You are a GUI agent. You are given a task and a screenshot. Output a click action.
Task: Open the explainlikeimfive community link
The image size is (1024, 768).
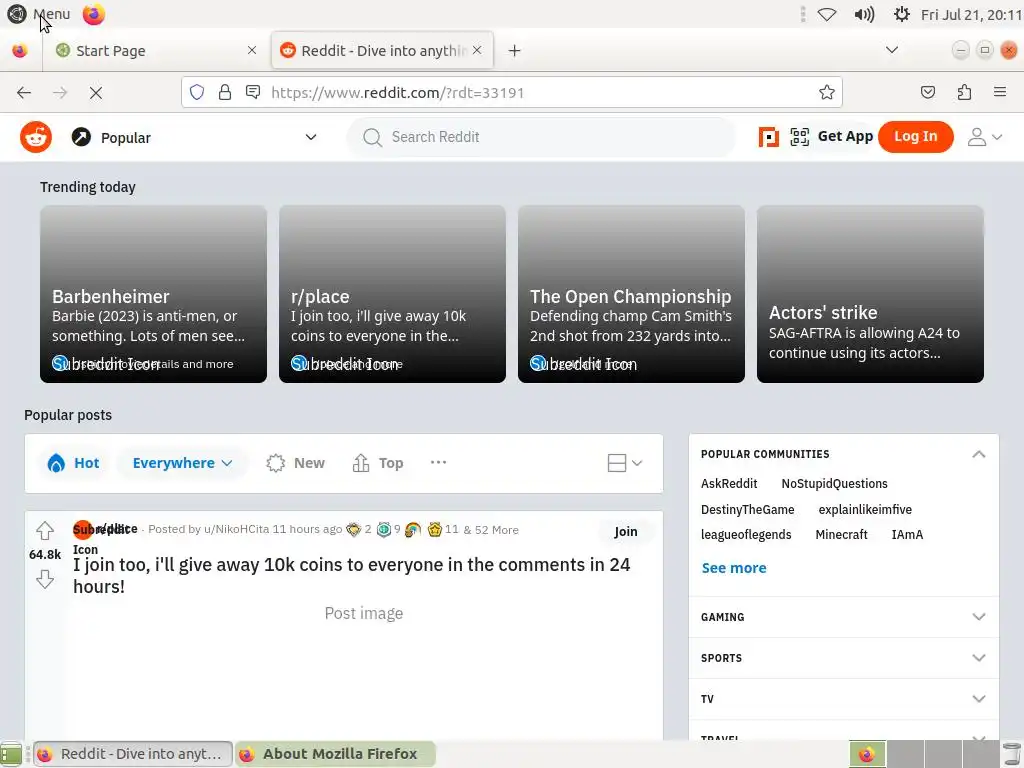865,509
